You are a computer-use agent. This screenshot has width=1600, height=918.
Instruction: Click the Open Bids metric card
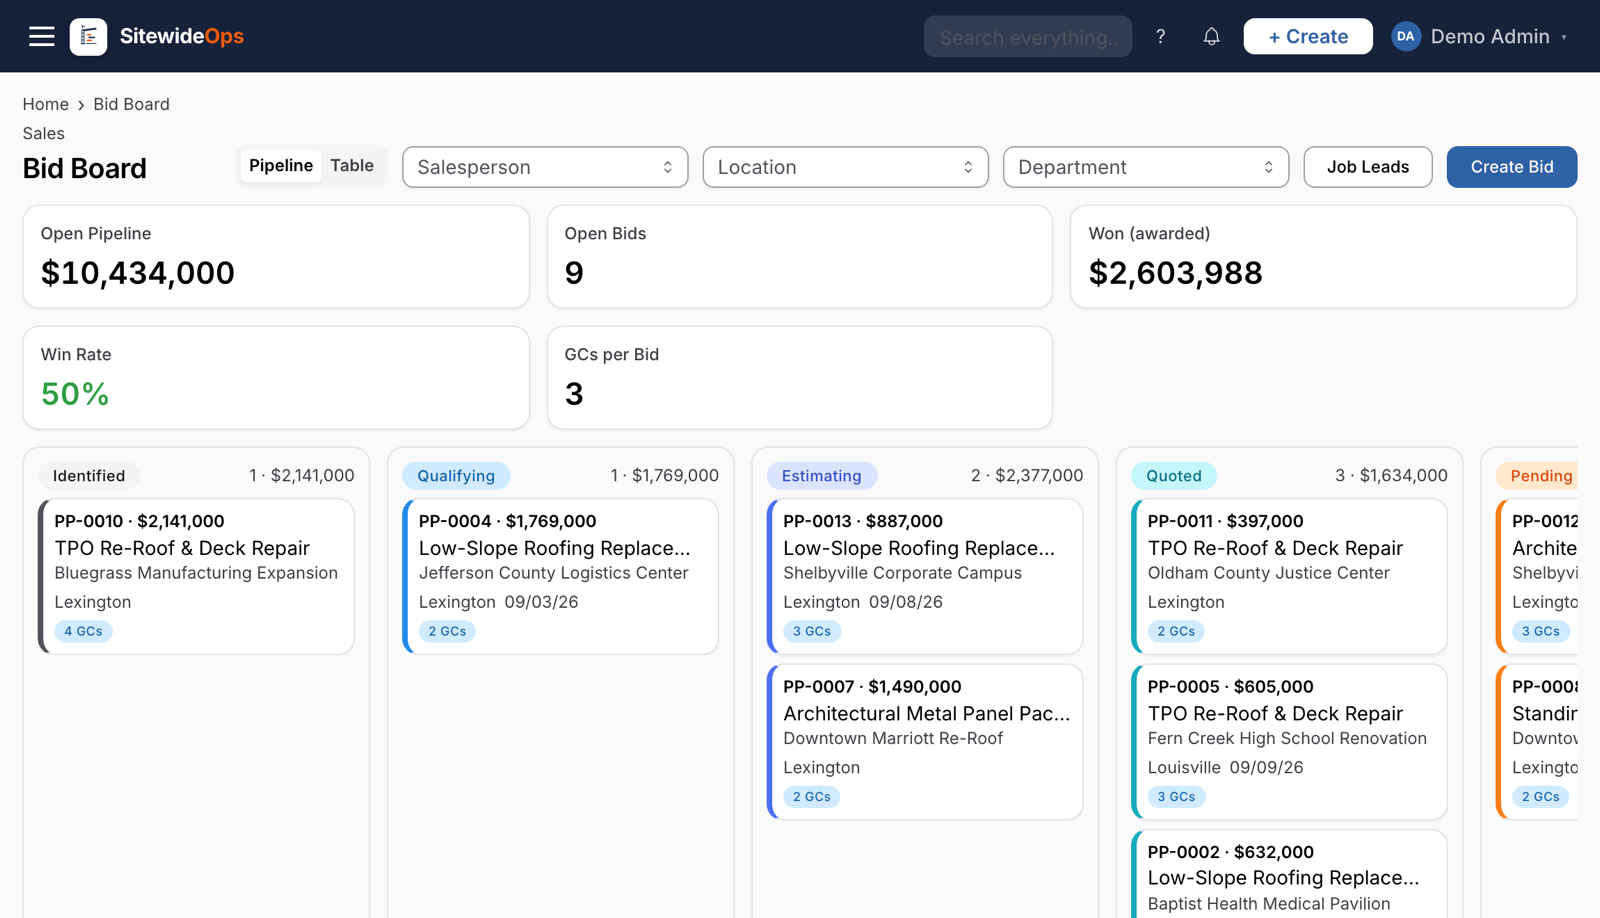coord(800,257)
